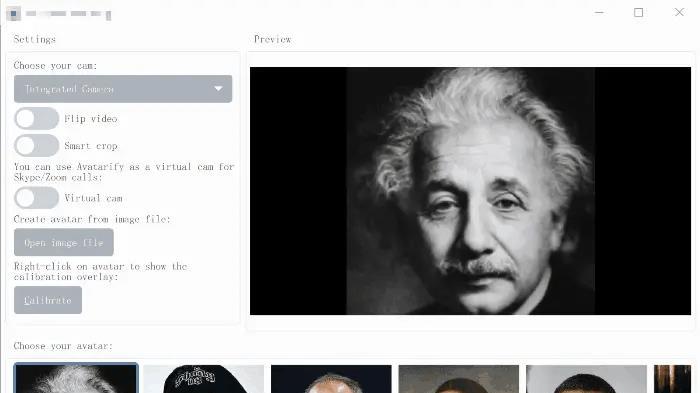Select the partially visible last avatar
The image size is (700, 393).
pyautogui.click(x=672, y=379)
